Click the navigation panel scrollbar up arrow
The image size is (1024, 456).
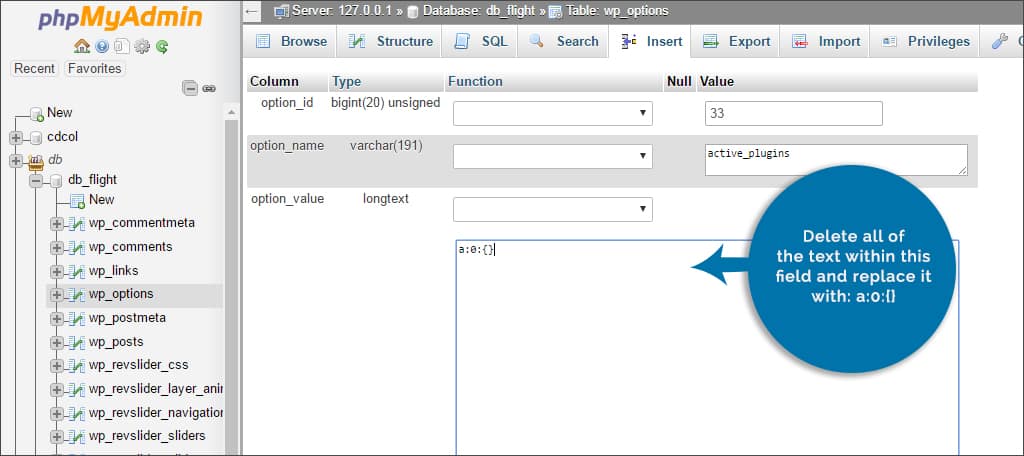pyautogui.click(x=231, y=113)
